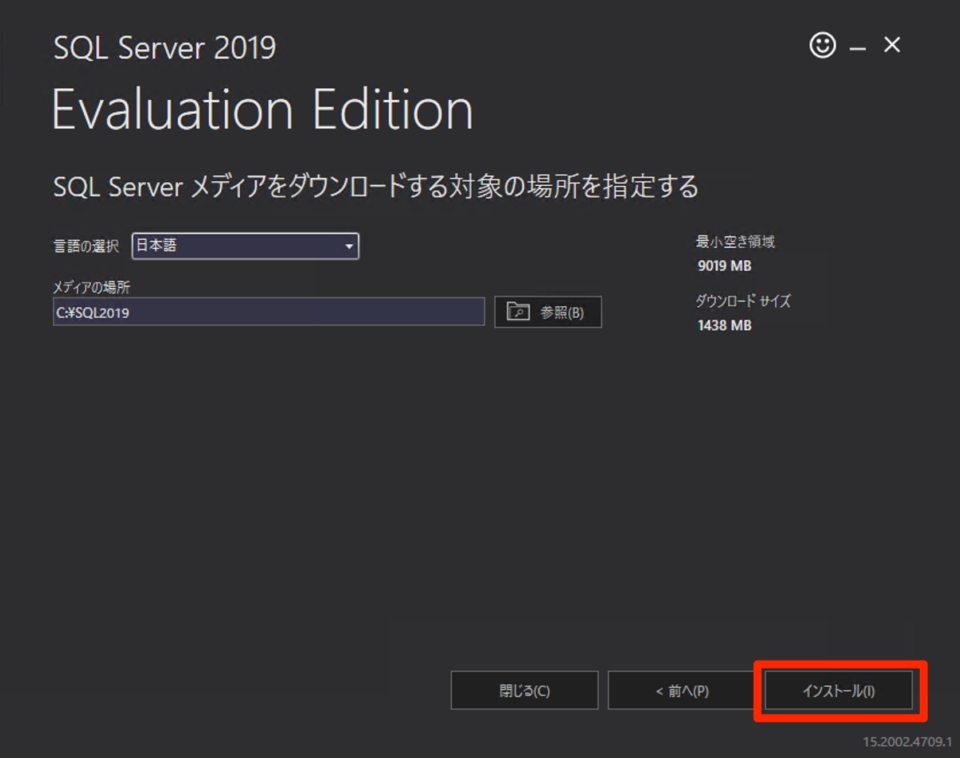Click the ダウンロード サイズ label
This screenshot has height=758, width=960.
point(743,301)
